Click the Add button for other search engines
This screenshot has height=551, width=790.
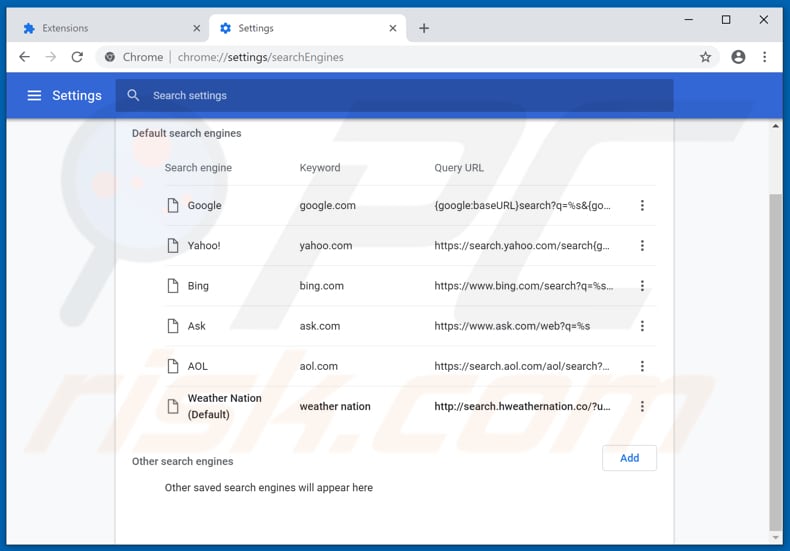click(x=629, y=458)
